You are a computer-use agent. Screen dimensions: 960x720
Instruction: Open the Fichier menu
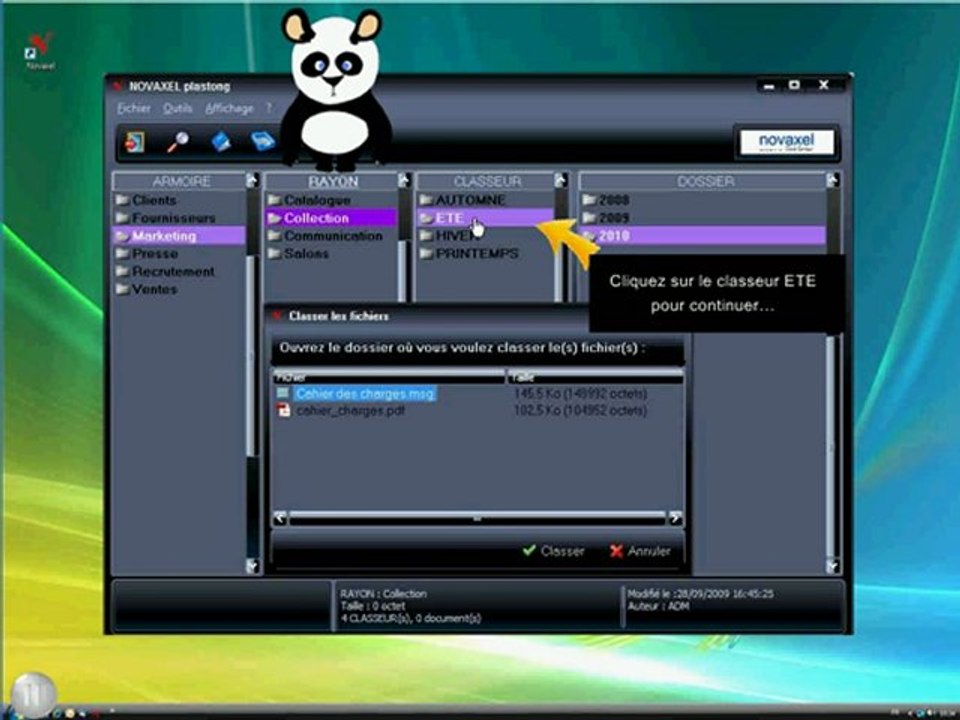133,108
